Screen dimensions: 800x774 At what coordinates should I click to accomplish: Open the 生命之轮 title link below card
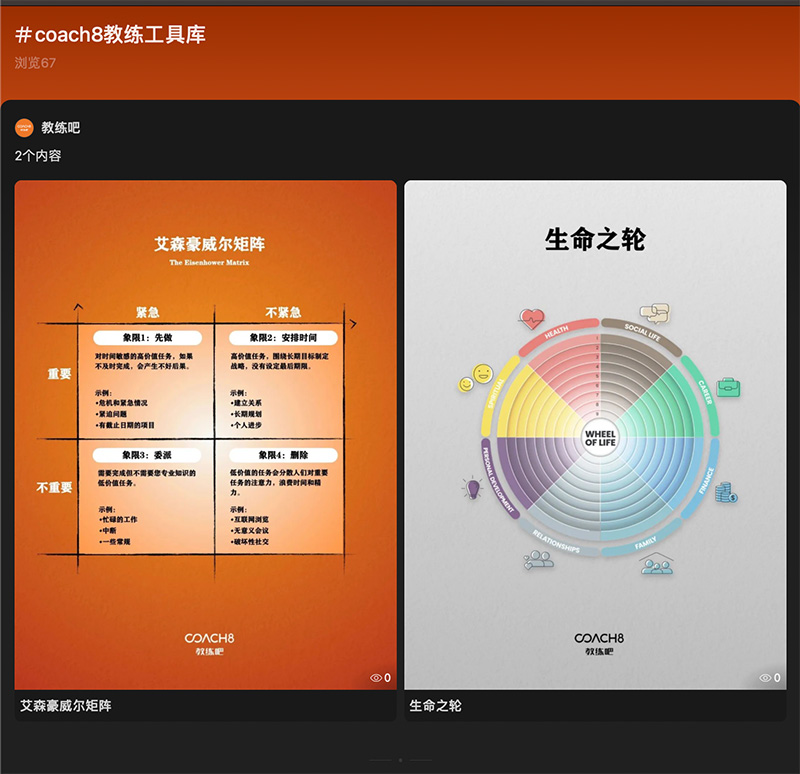(x=436, y=706)
